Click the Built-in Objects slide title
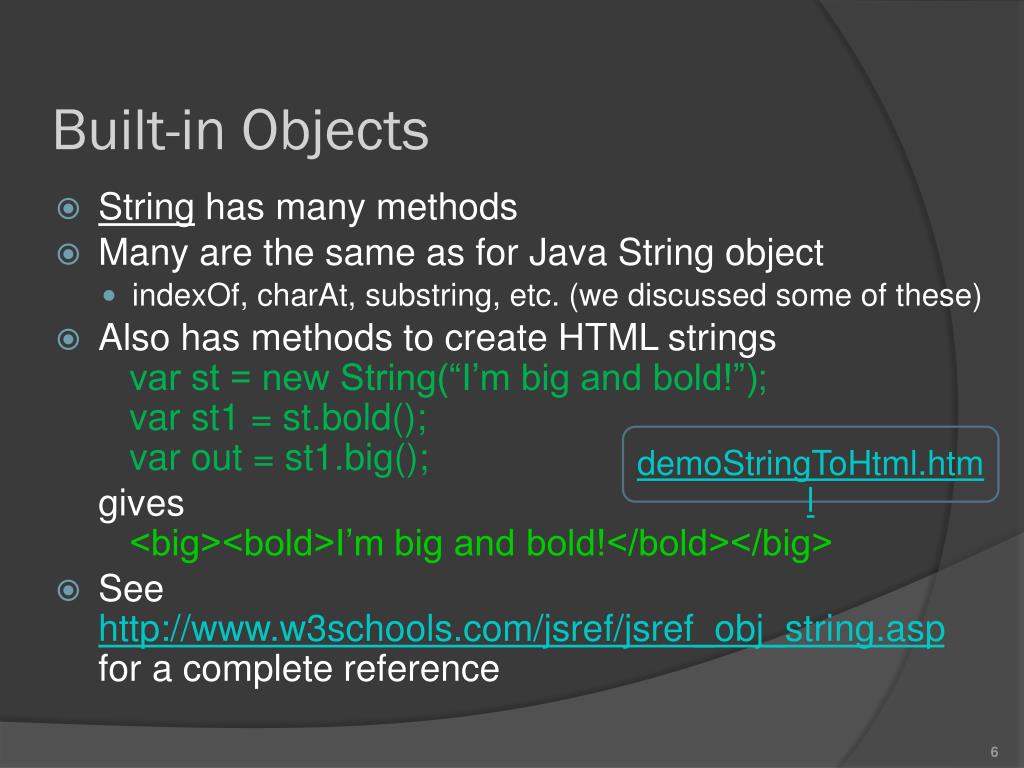This screenshot has height=768, width=1024. point(240,130)
